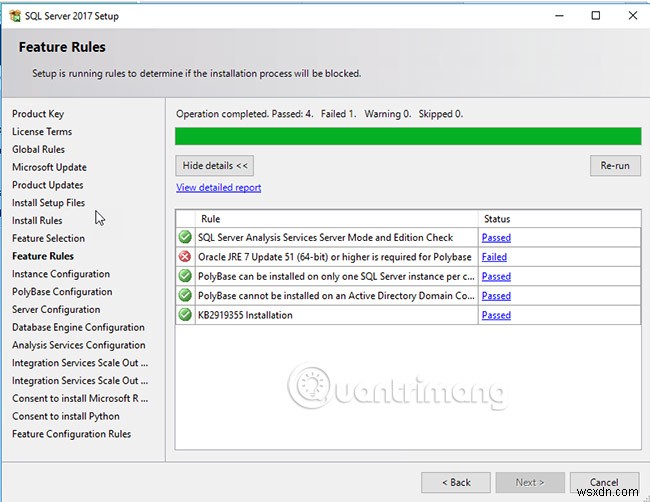Close the SQL Server 2017 Setup window
The image size is (650, 502).
[633, 16]
